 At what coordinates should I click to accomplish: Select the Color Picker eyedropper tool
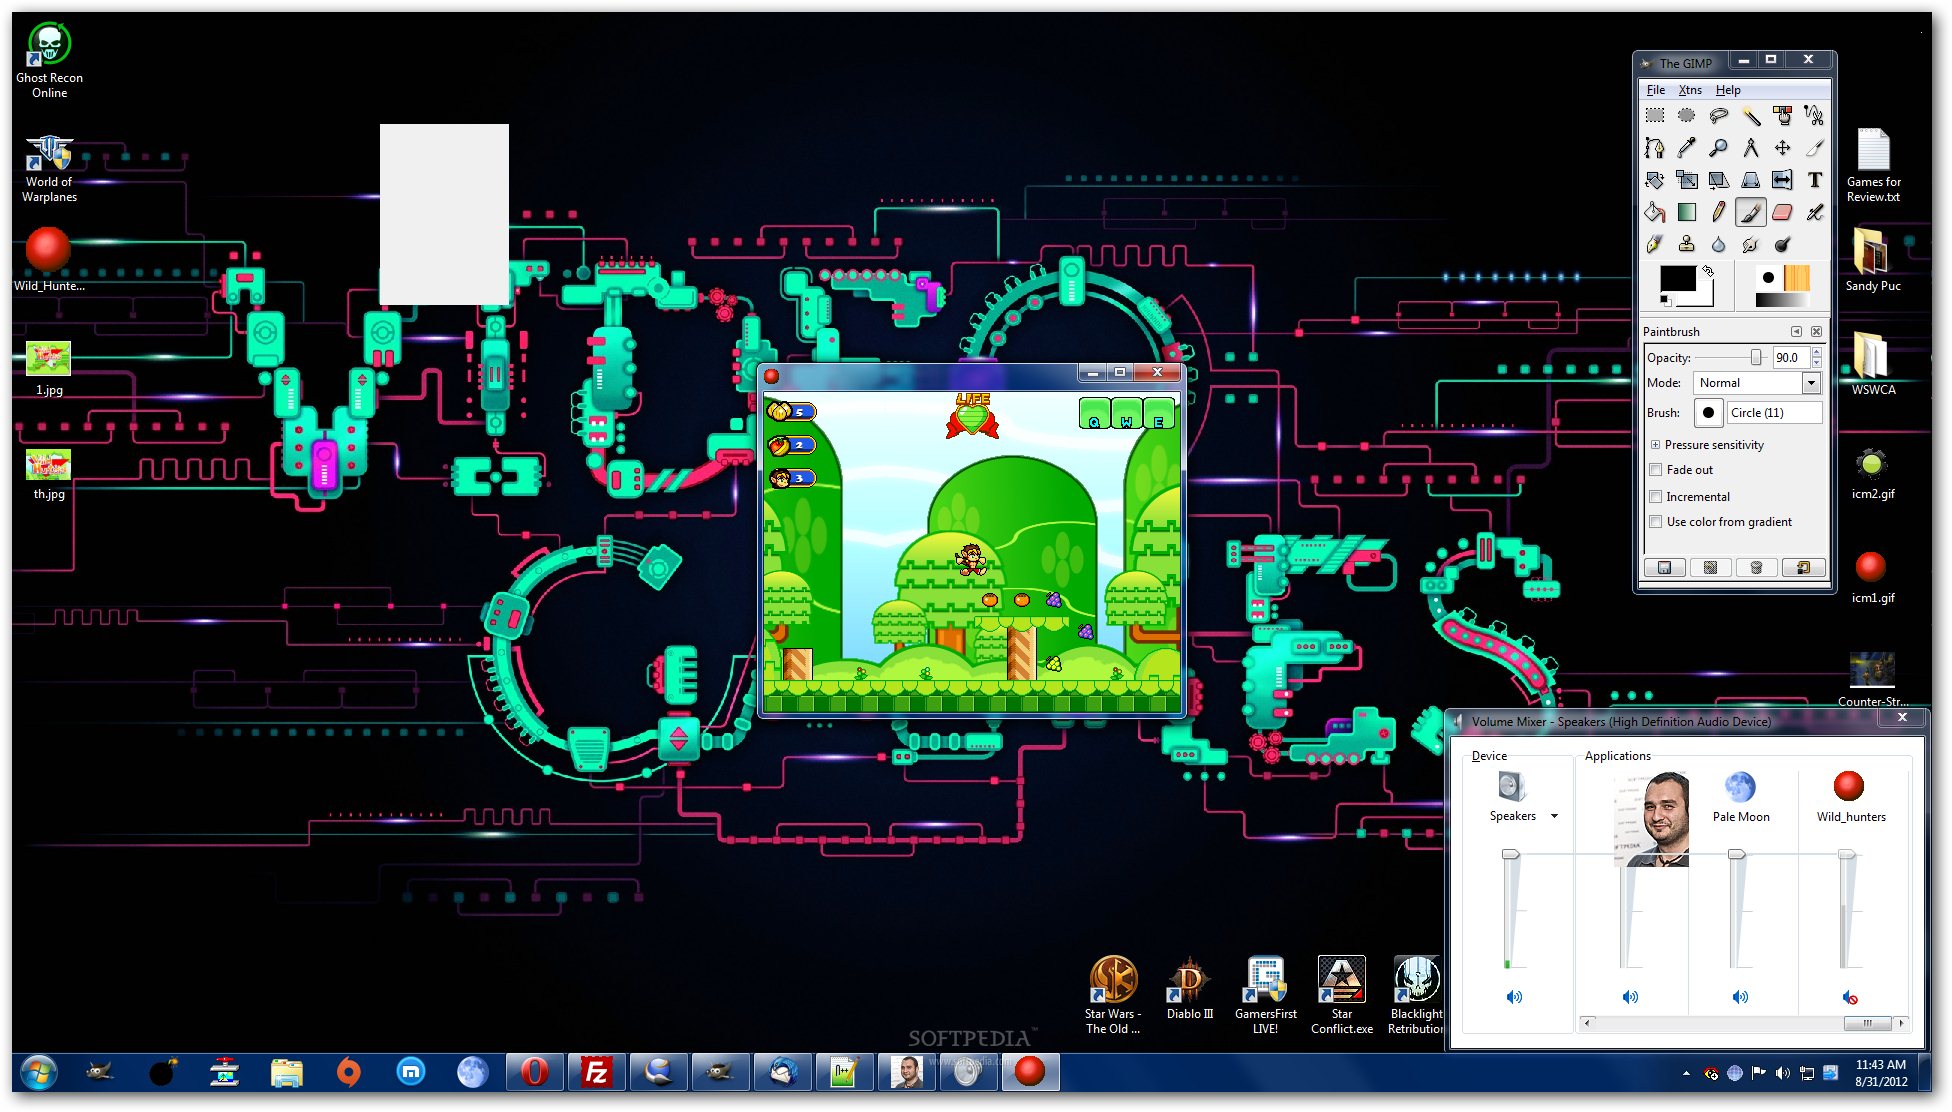tap(1687, 148)
